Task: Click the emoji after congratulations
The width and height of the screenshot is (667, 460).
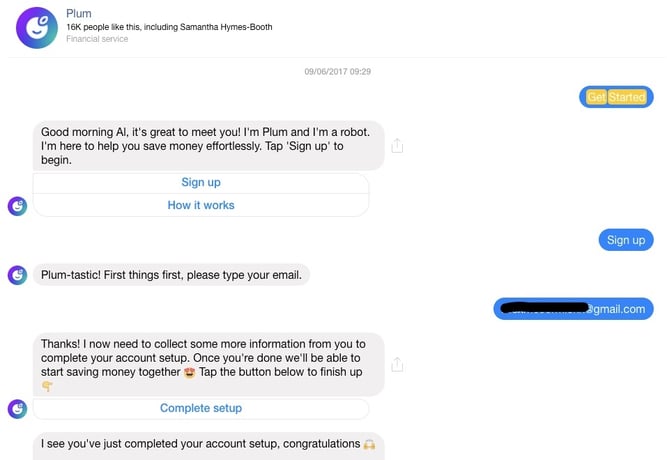Action: point(369,445)
